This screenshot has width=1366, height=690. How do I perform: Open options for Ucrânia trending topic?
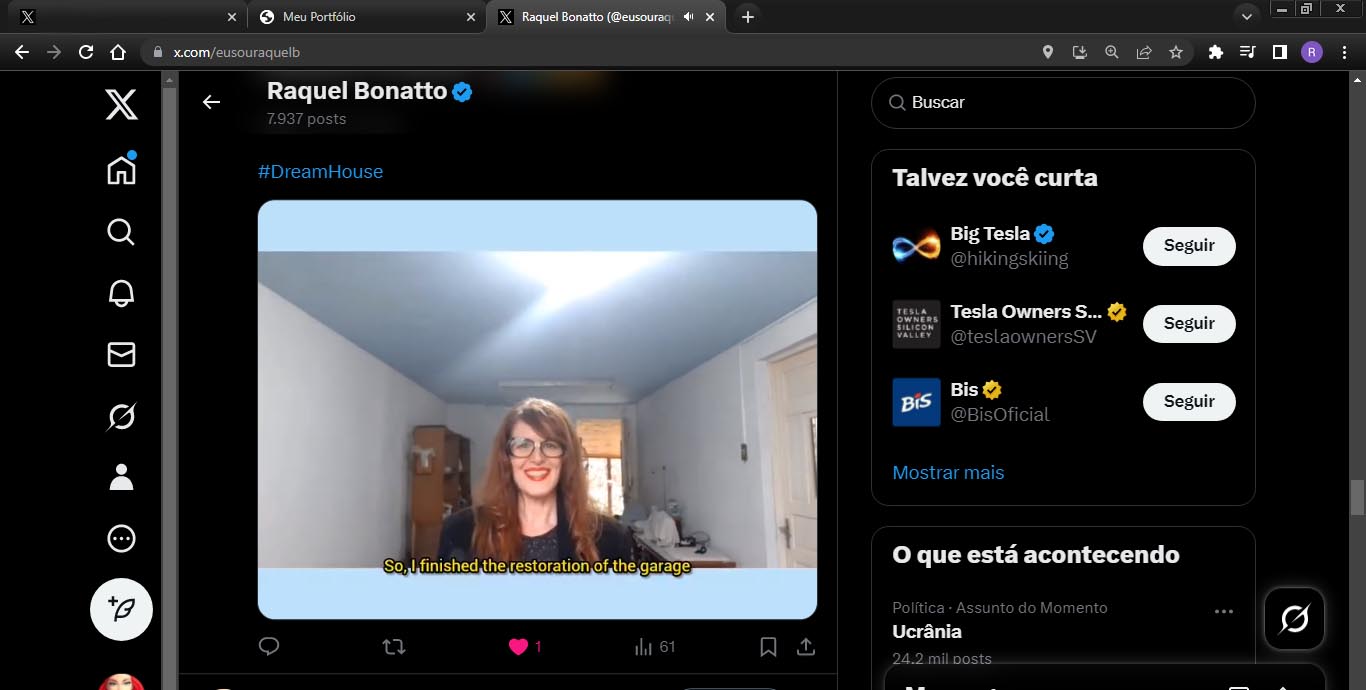pos(1223,611)
